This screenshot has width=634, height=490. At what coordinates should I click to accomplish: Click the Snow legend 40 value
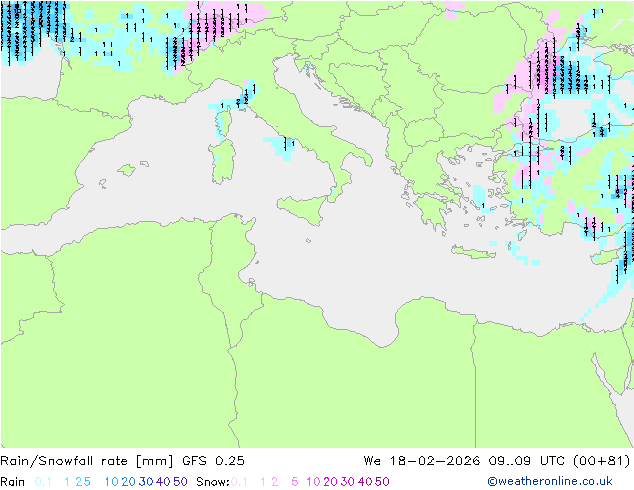365,482
